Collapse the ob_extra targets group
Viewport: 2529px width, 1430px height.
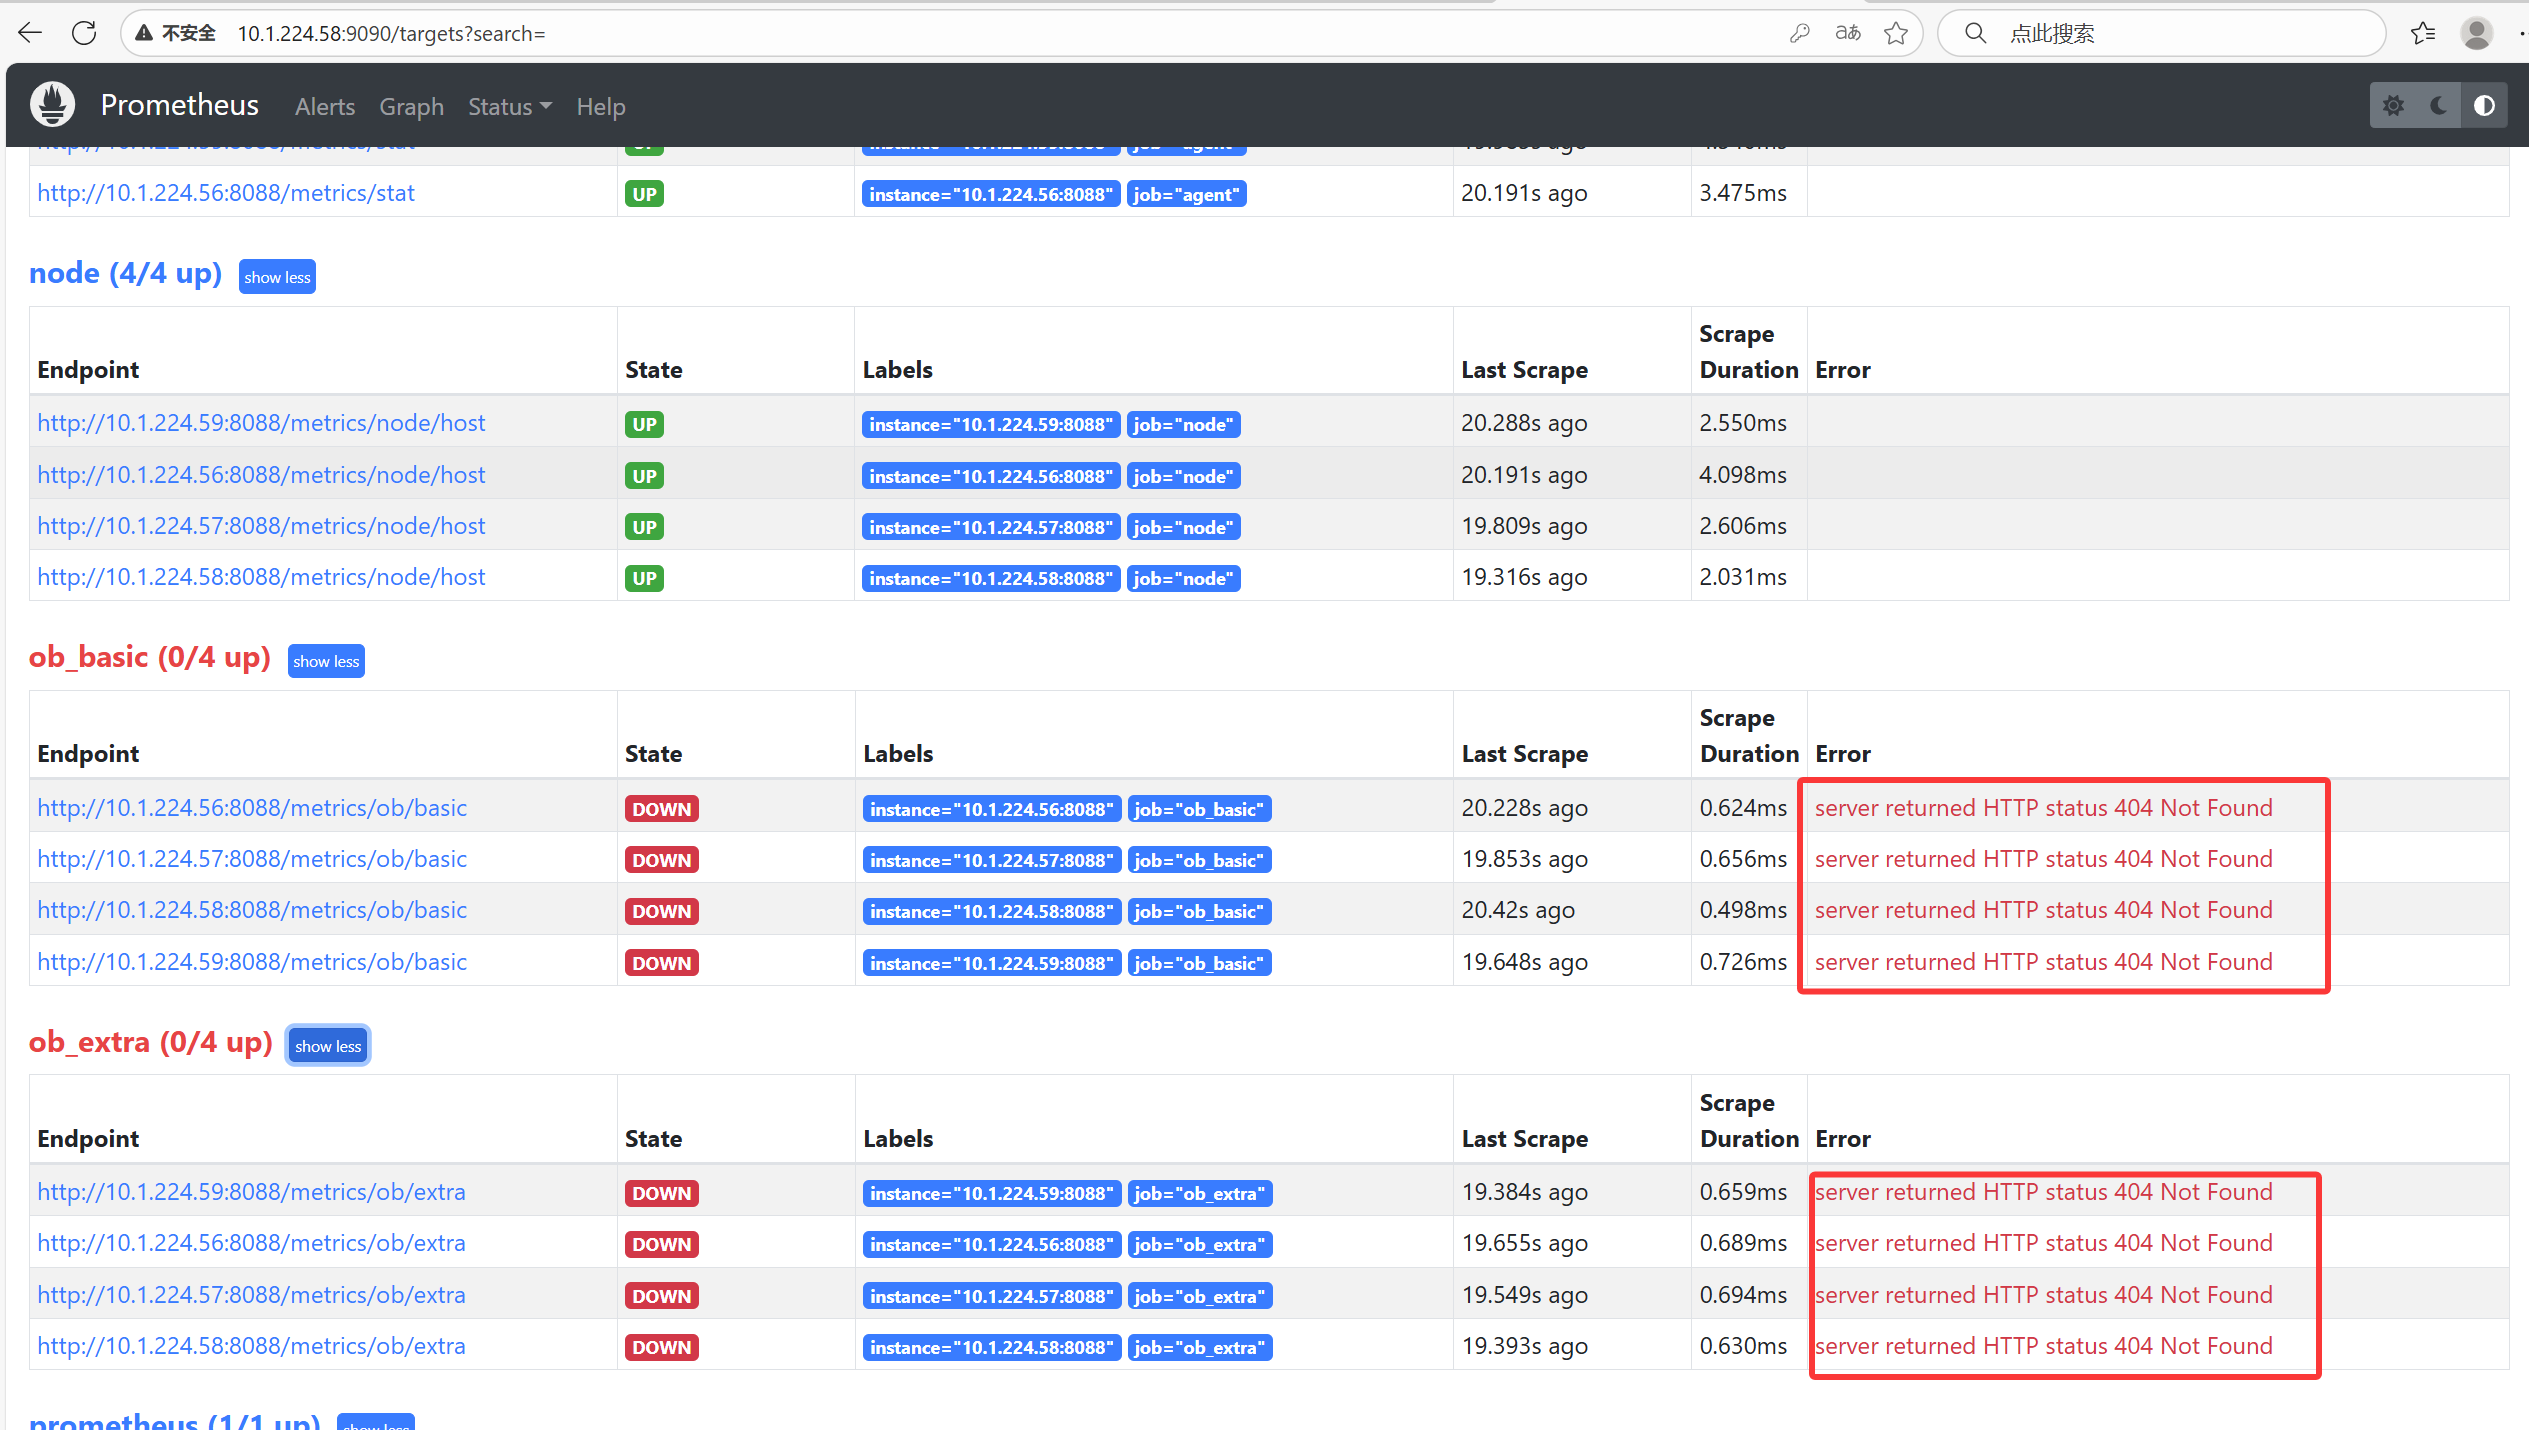pos(328,1046)
